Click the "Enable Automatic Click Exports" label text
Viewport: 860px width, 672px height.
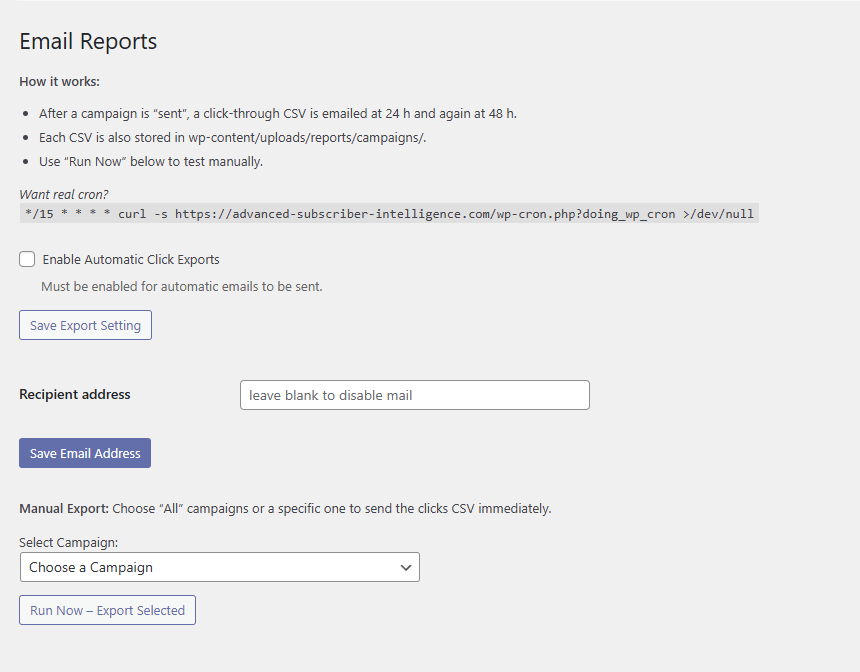coord(131,260)
